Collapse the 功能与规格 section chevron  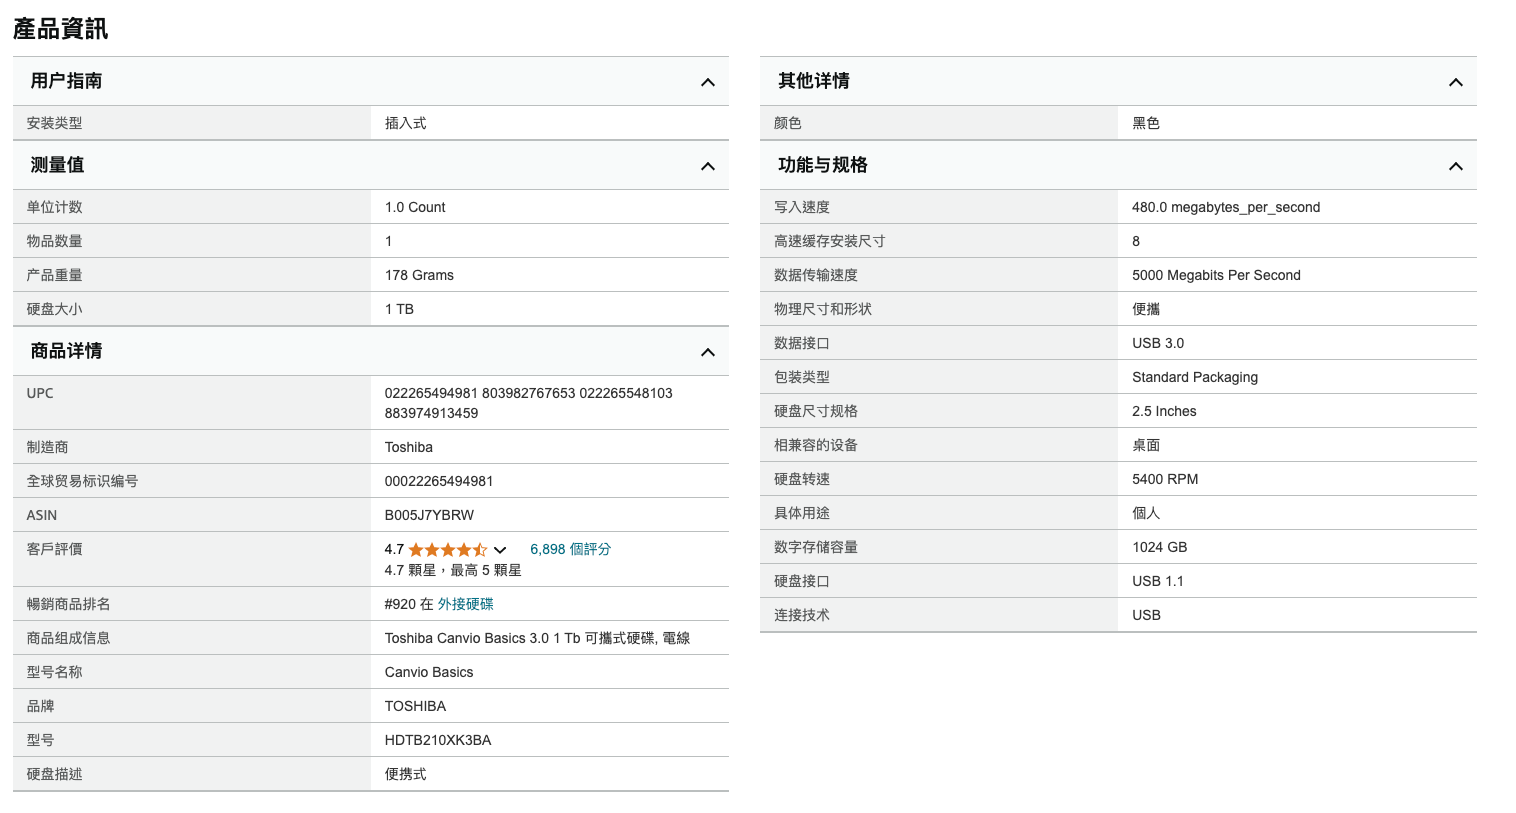tap(1455, 166)
